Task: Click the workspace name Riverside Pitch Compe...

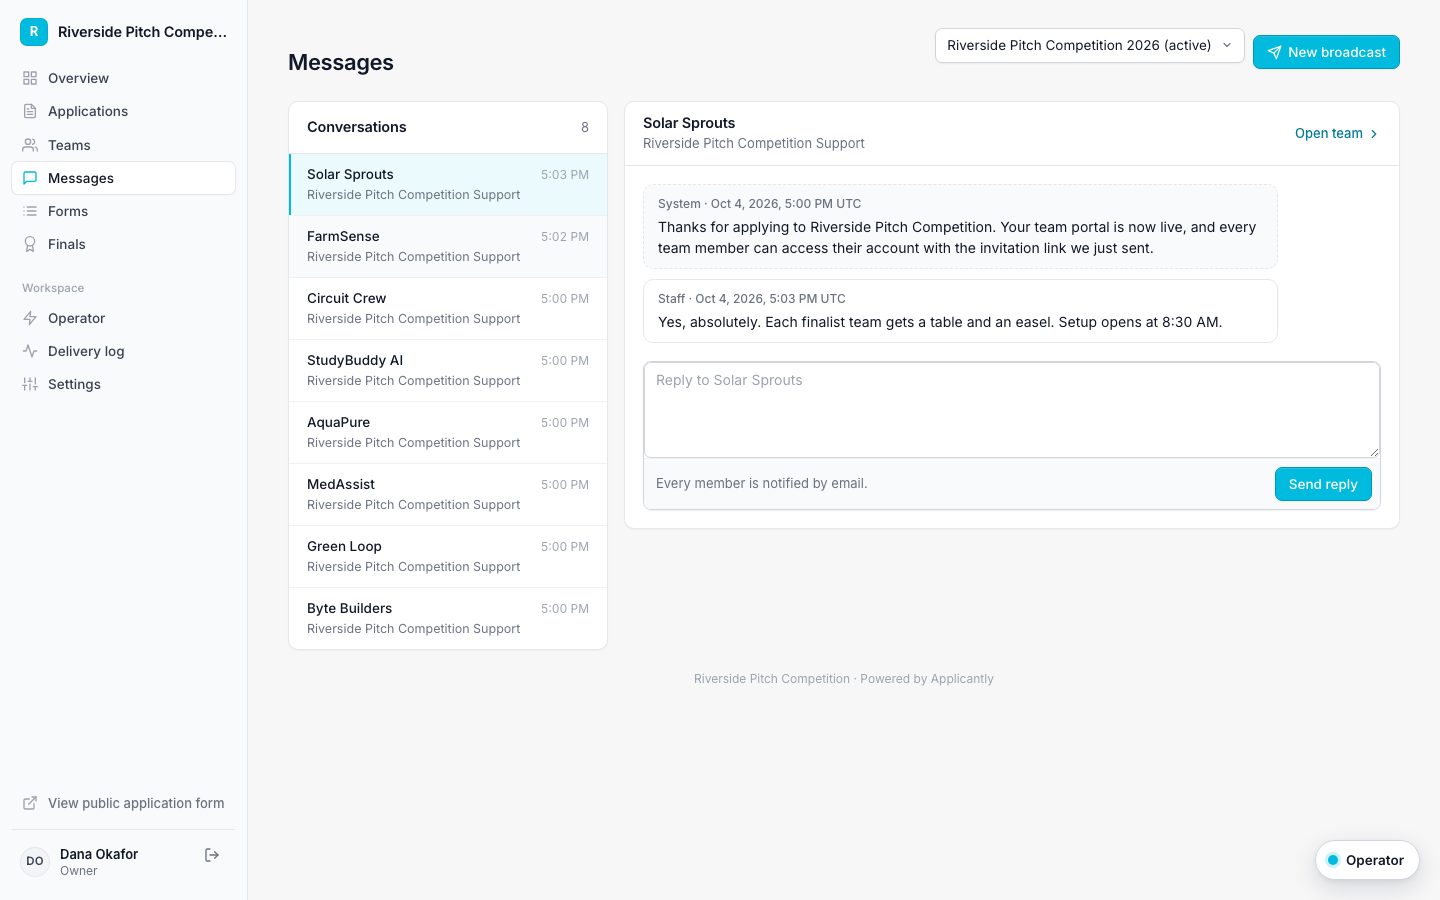Action: coord(142,32)
